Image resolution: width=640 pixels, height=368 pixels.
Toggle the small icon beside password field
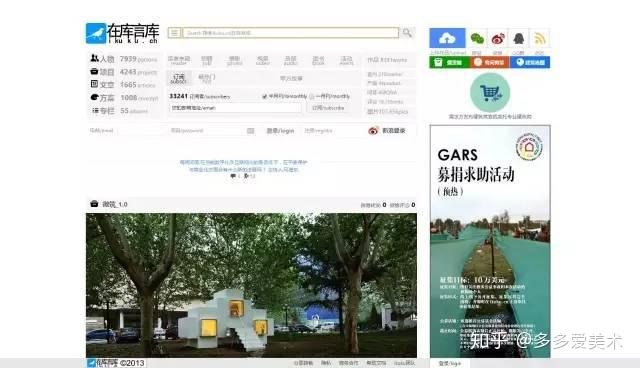pos(251,131)
